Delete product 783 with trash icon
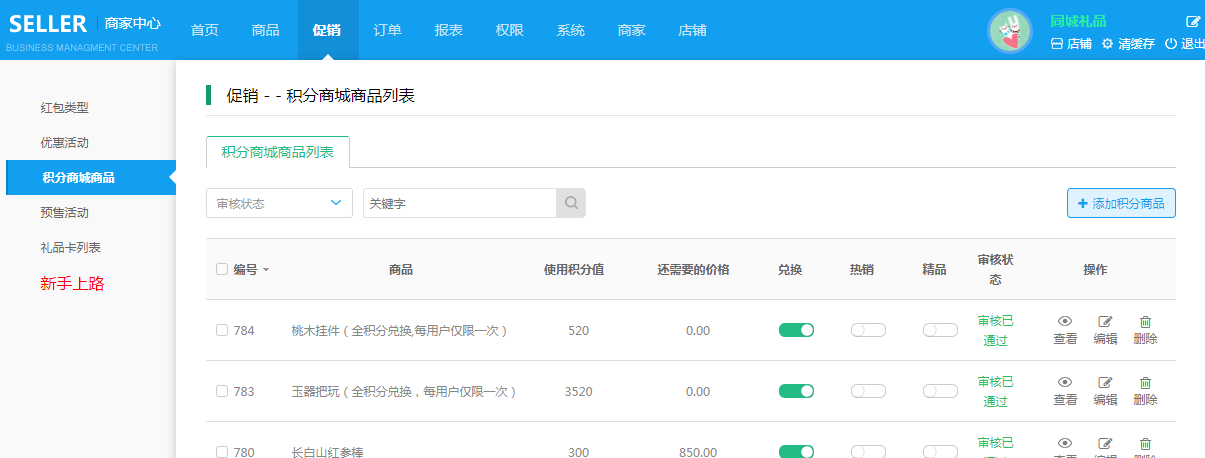Image resolution: width=1205 pixels, height=458 pixels. click(1145, 391)
